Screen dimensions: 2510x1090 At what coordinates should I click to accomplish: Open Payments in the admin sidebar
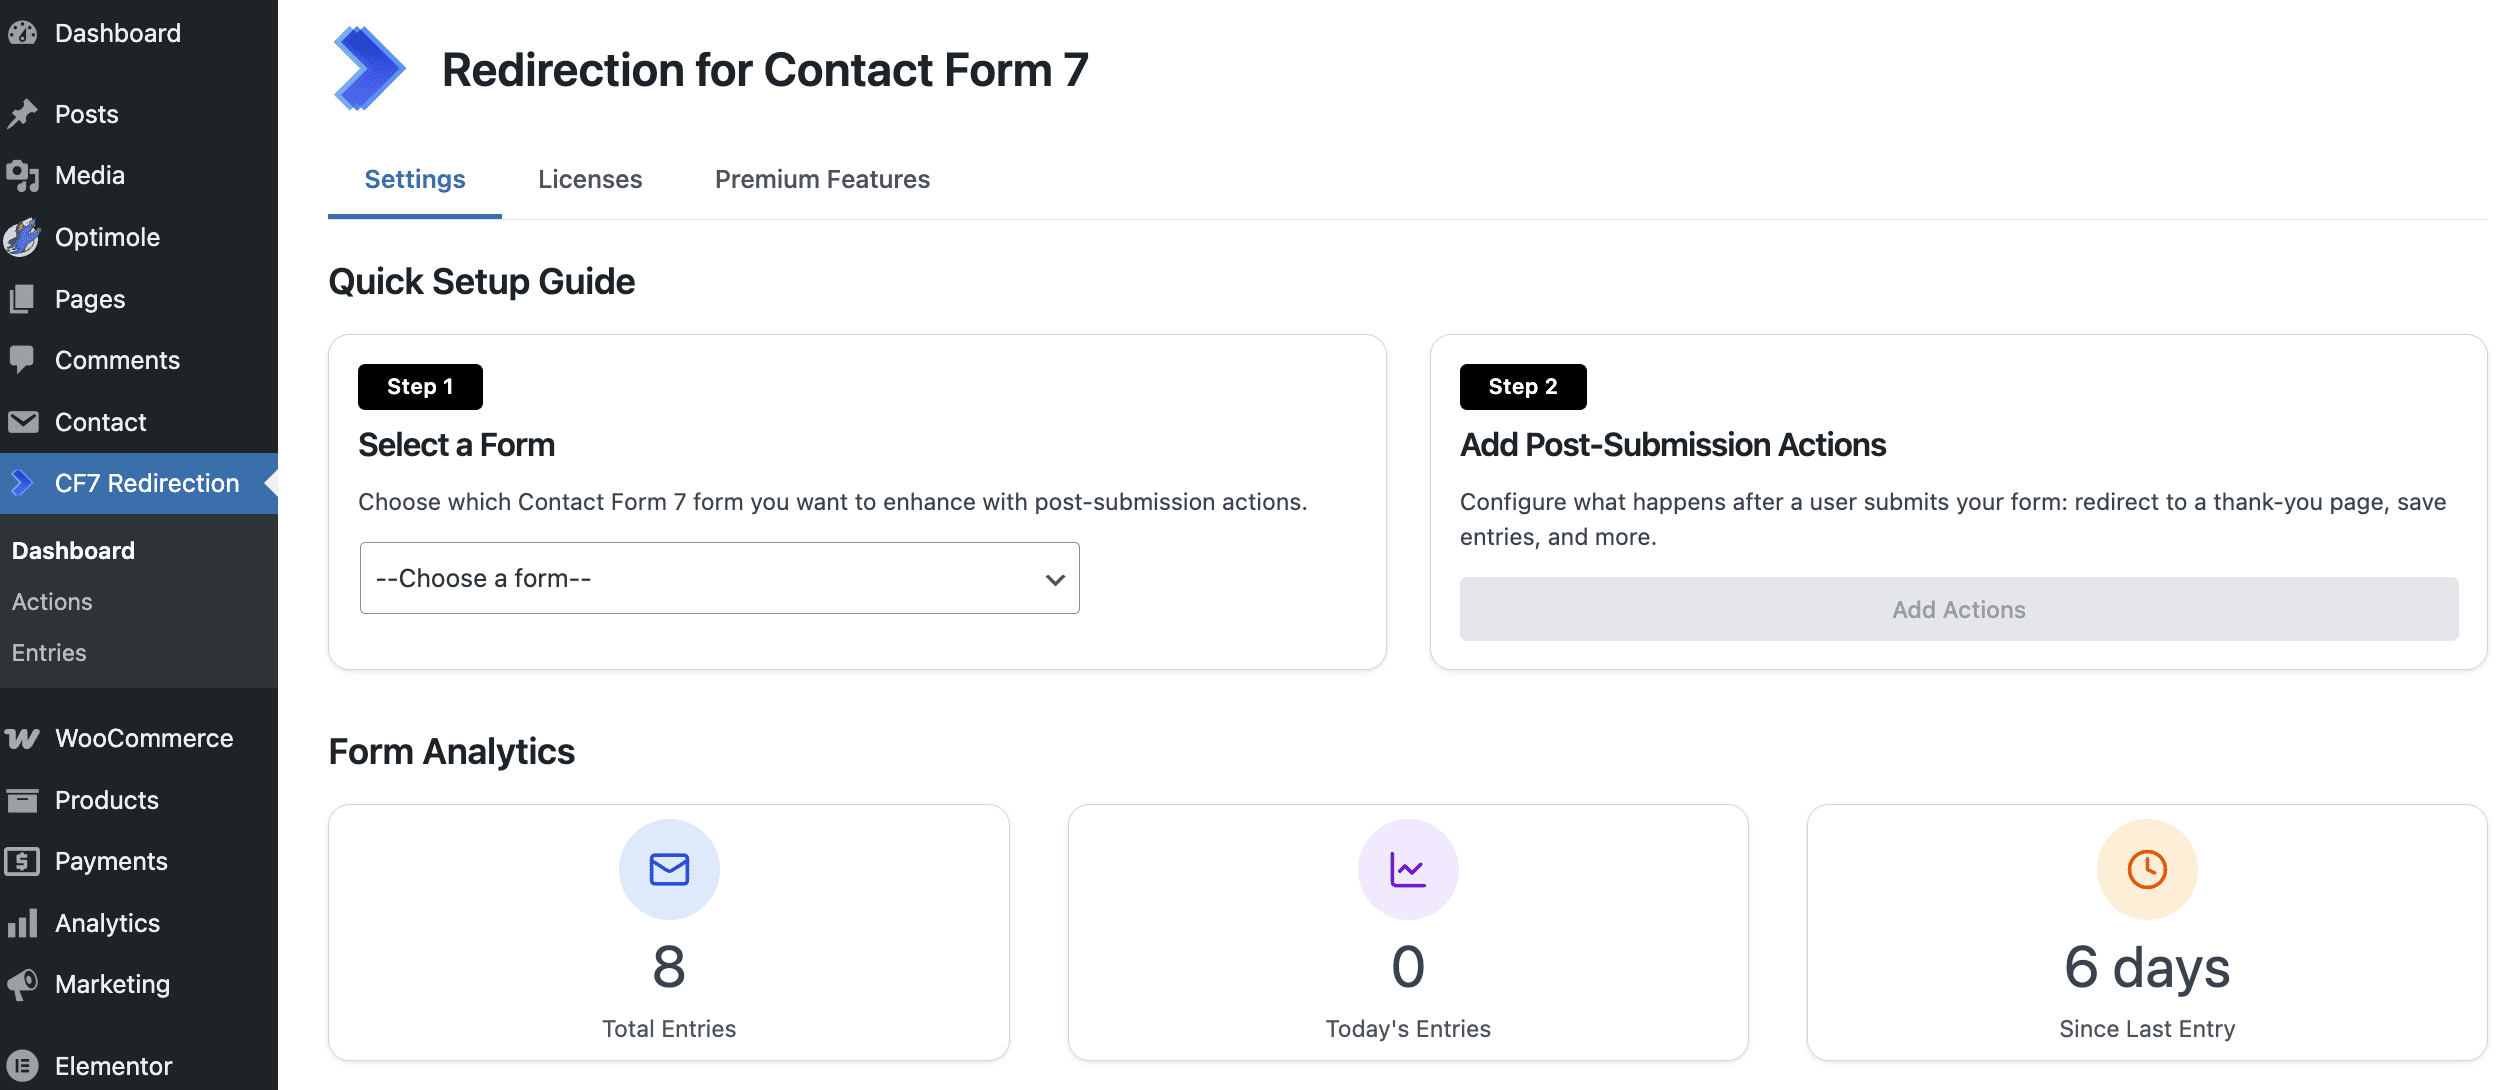pos(111,861)
